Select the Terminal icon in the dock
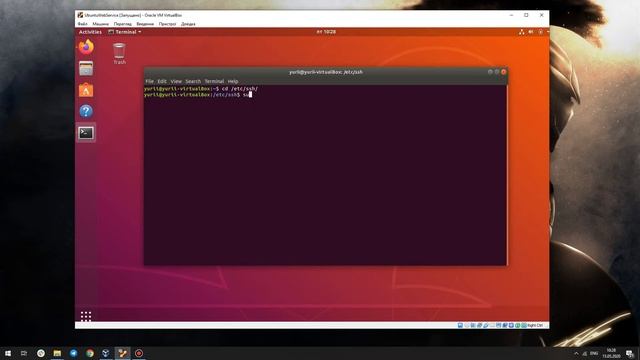The width and height of the screenshot is (640, 360). [86, 133]
